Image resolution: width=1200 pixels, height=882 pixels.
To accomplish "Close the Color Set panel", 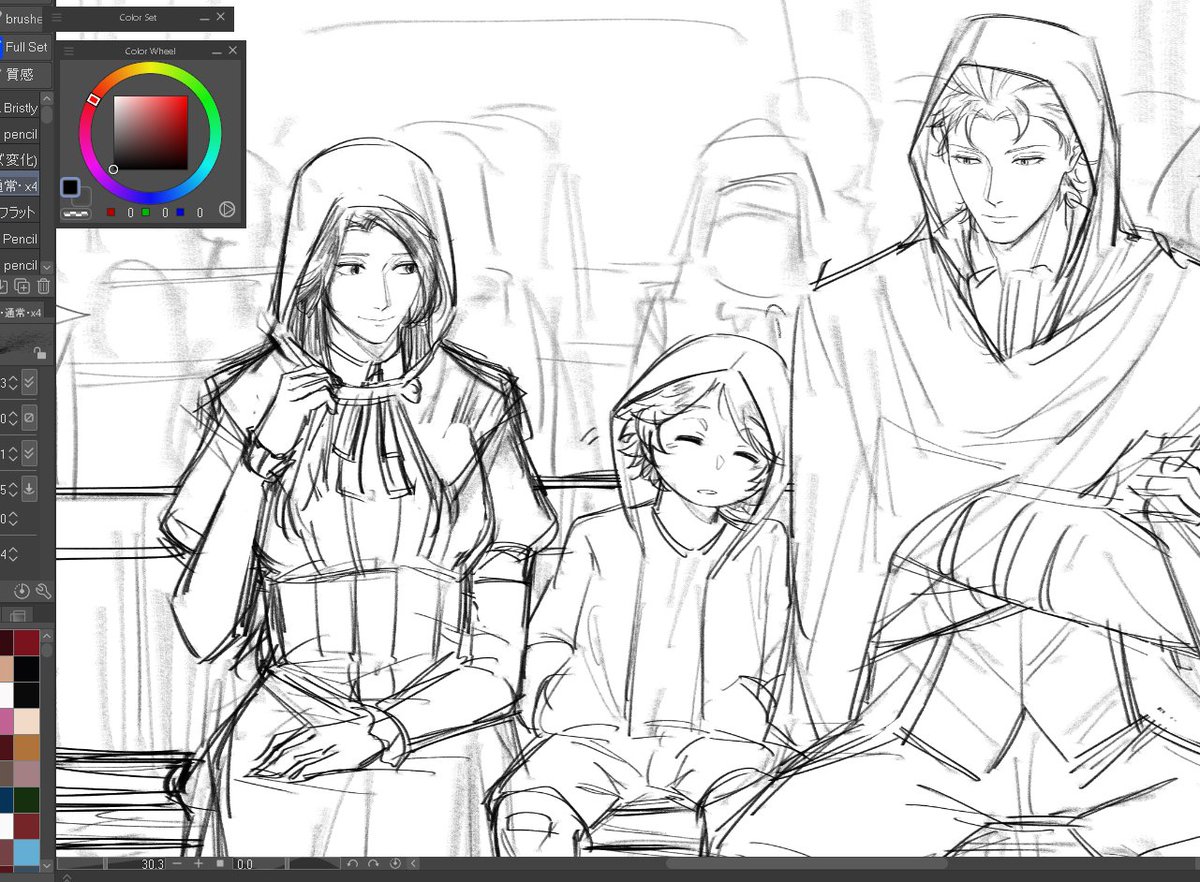I will pyautogui.click(x=220, y=17).
